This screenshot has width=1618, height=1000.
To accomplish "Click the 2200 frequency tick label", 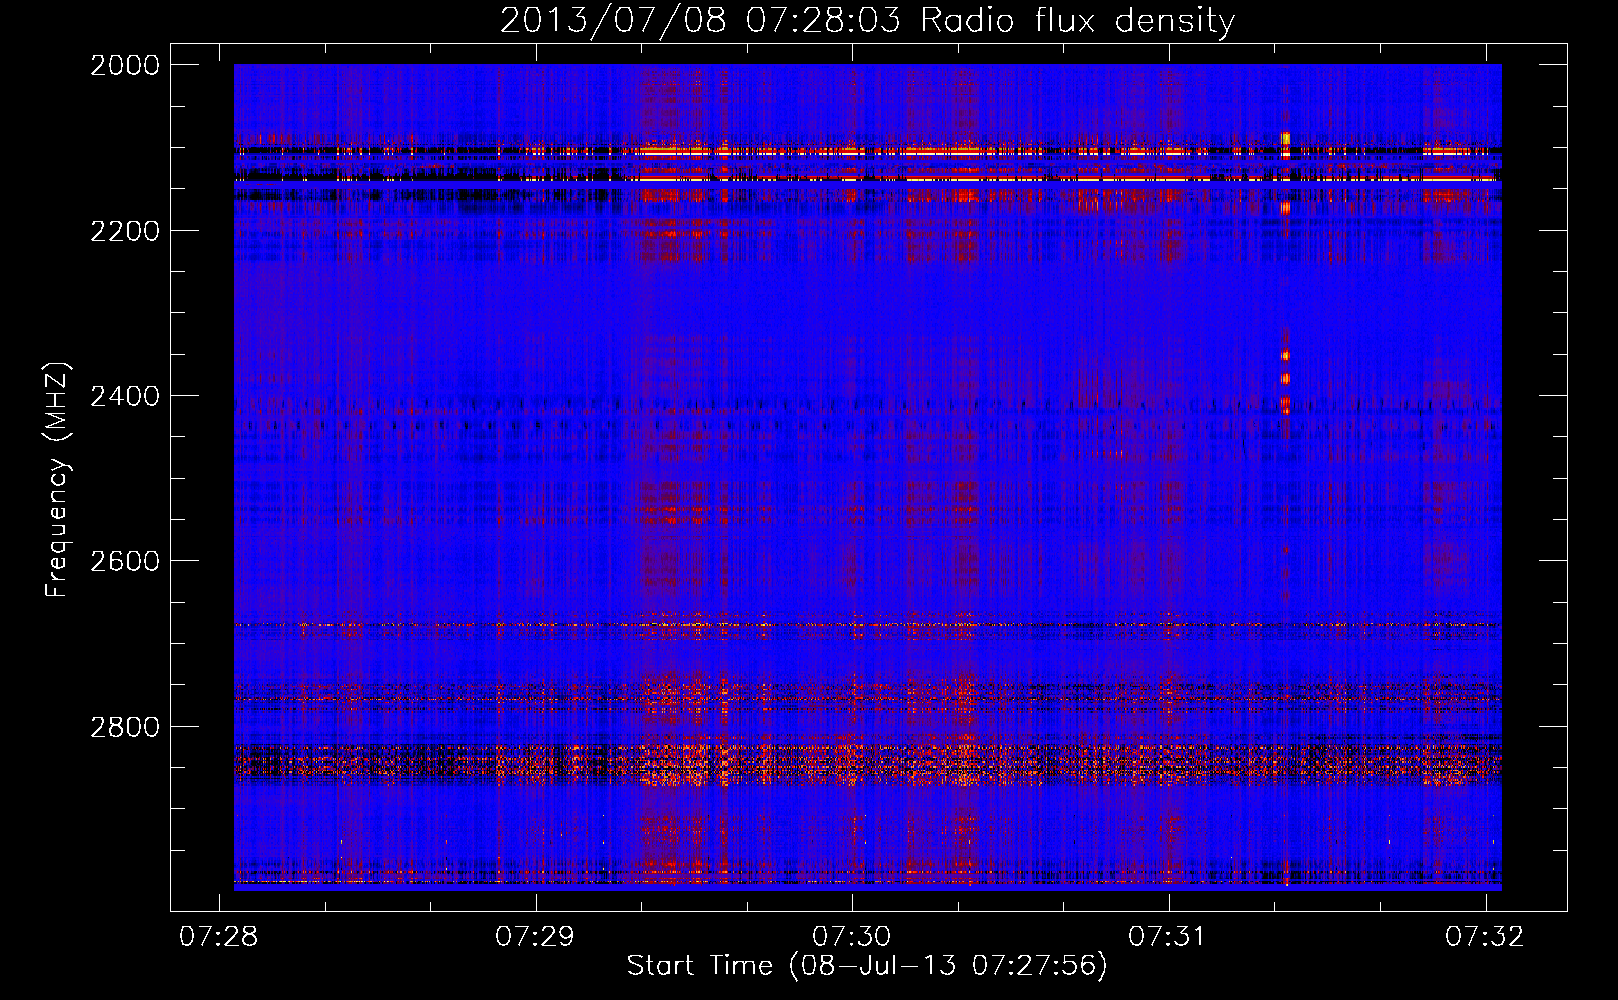I will point(125,231).
